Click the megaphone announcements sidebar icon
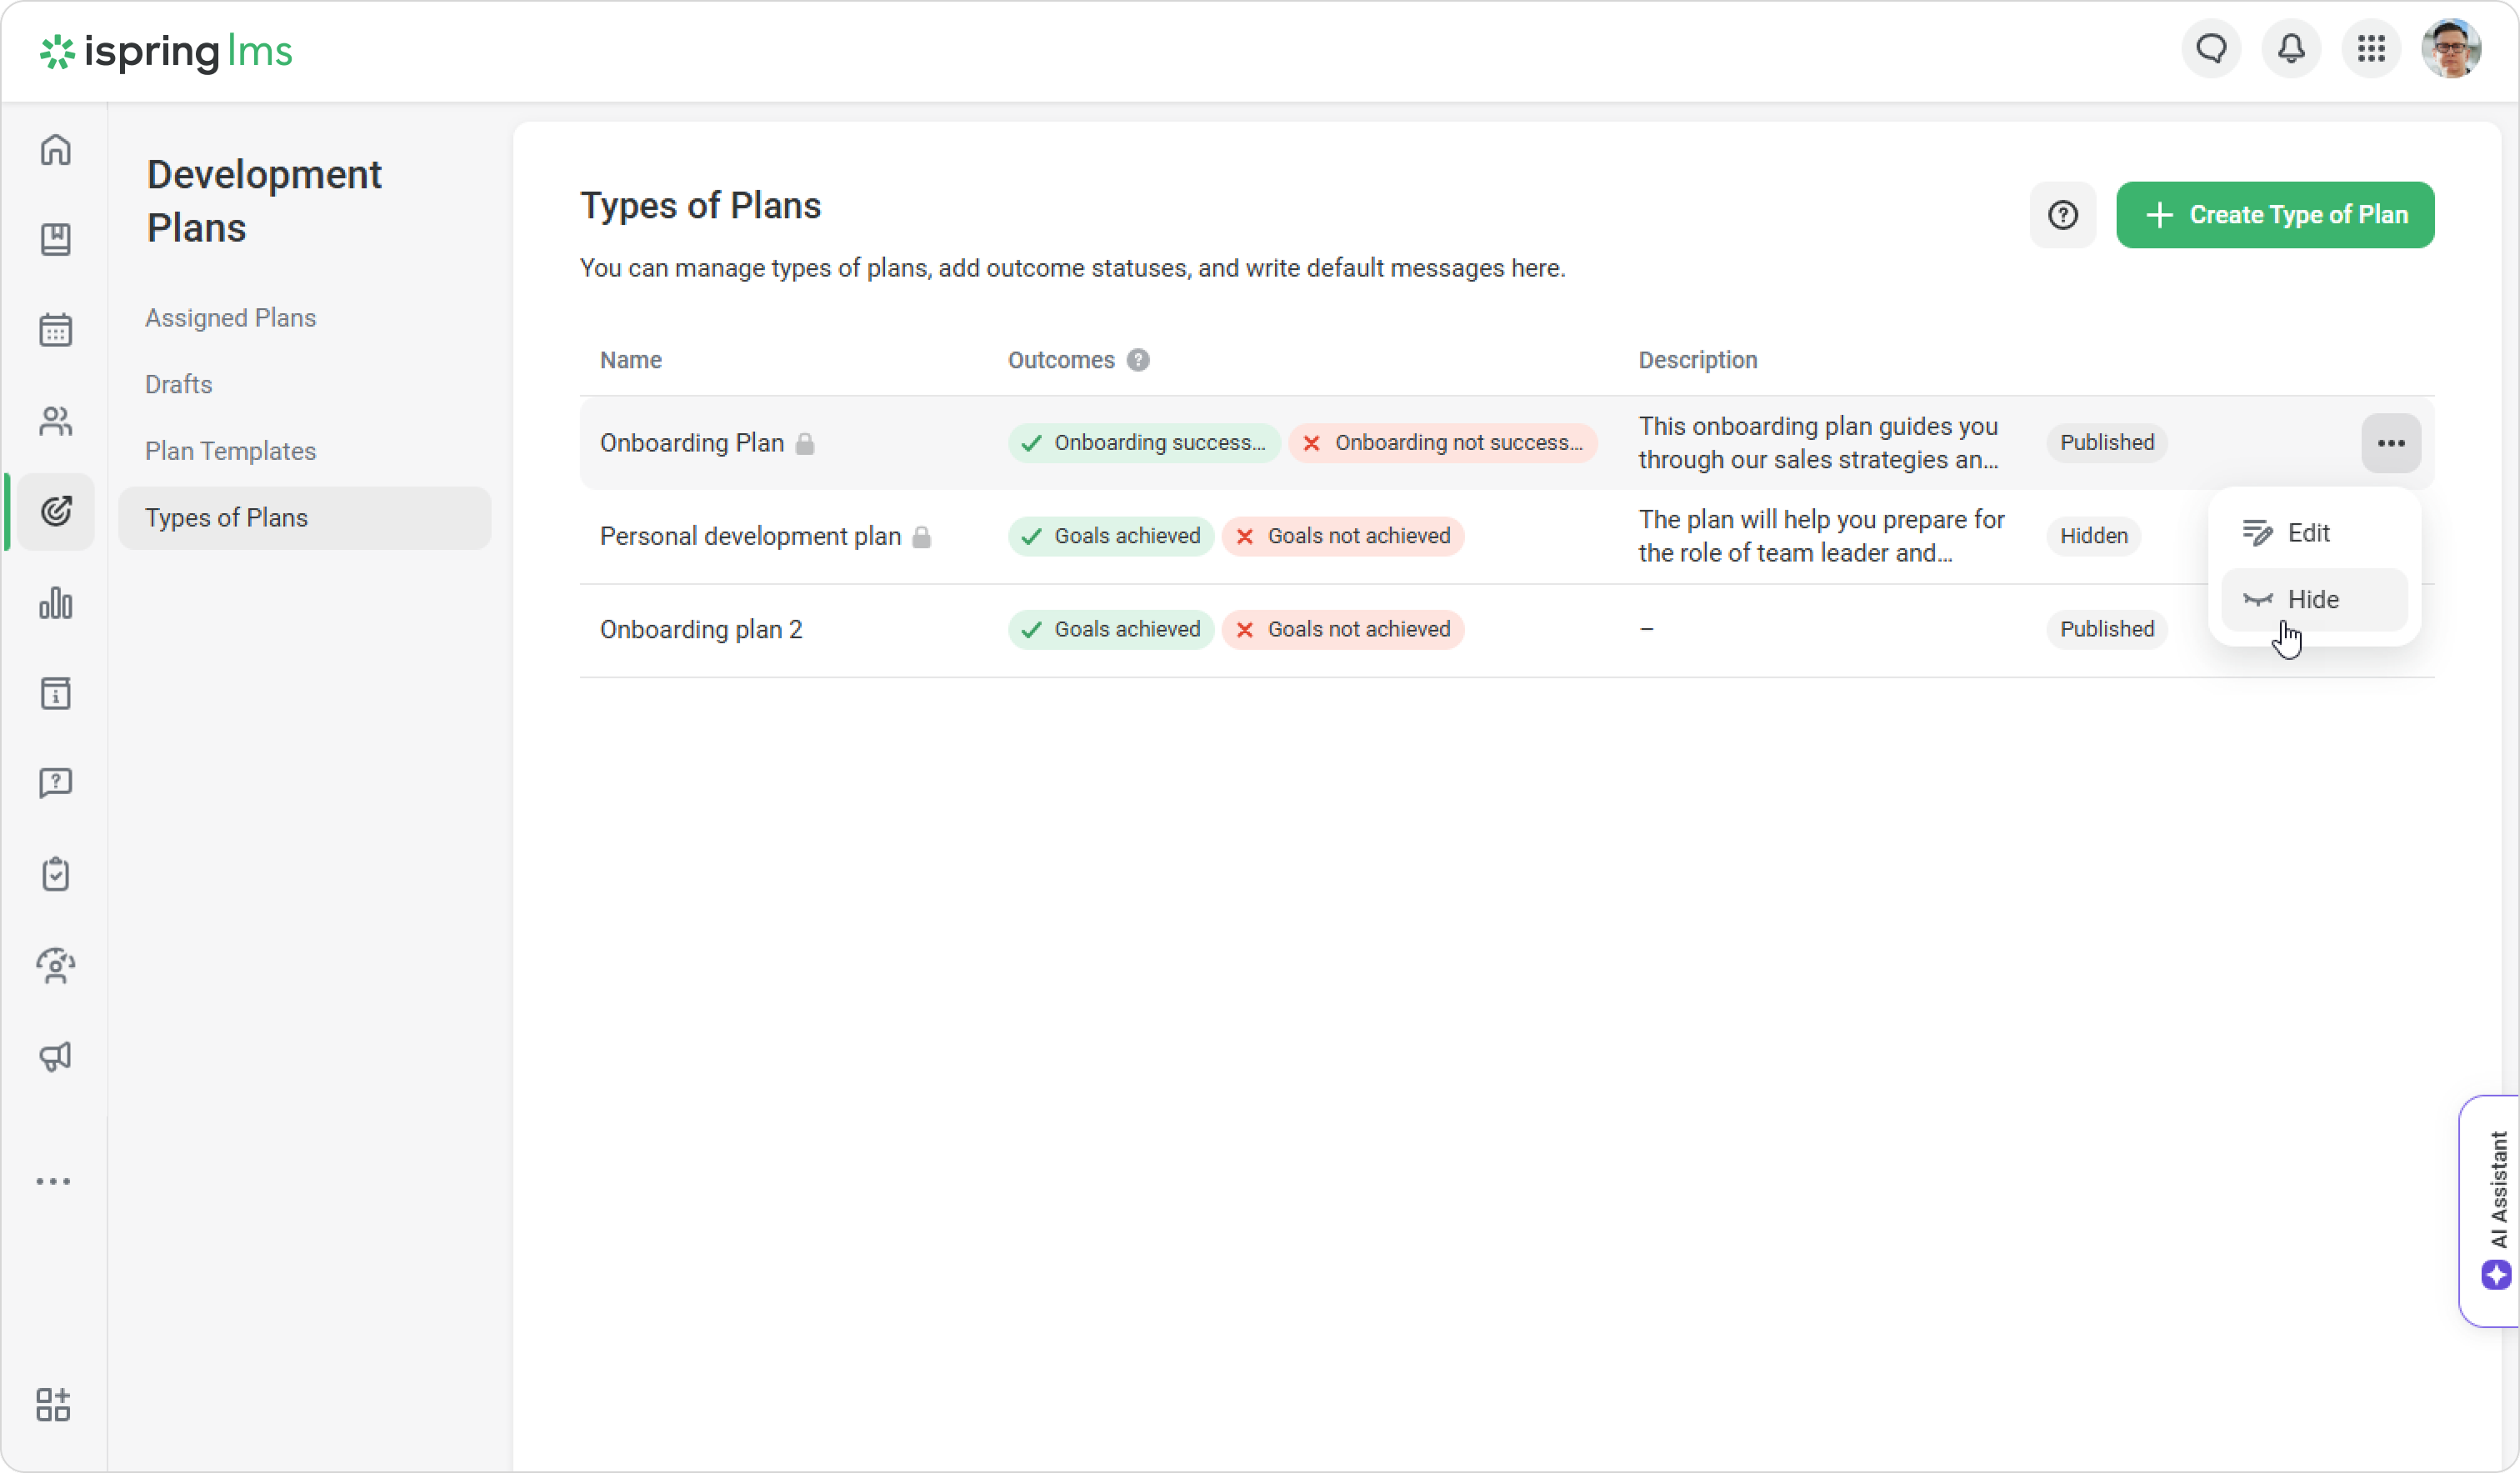The image size is (2520, 1473). coord(56,1057)
